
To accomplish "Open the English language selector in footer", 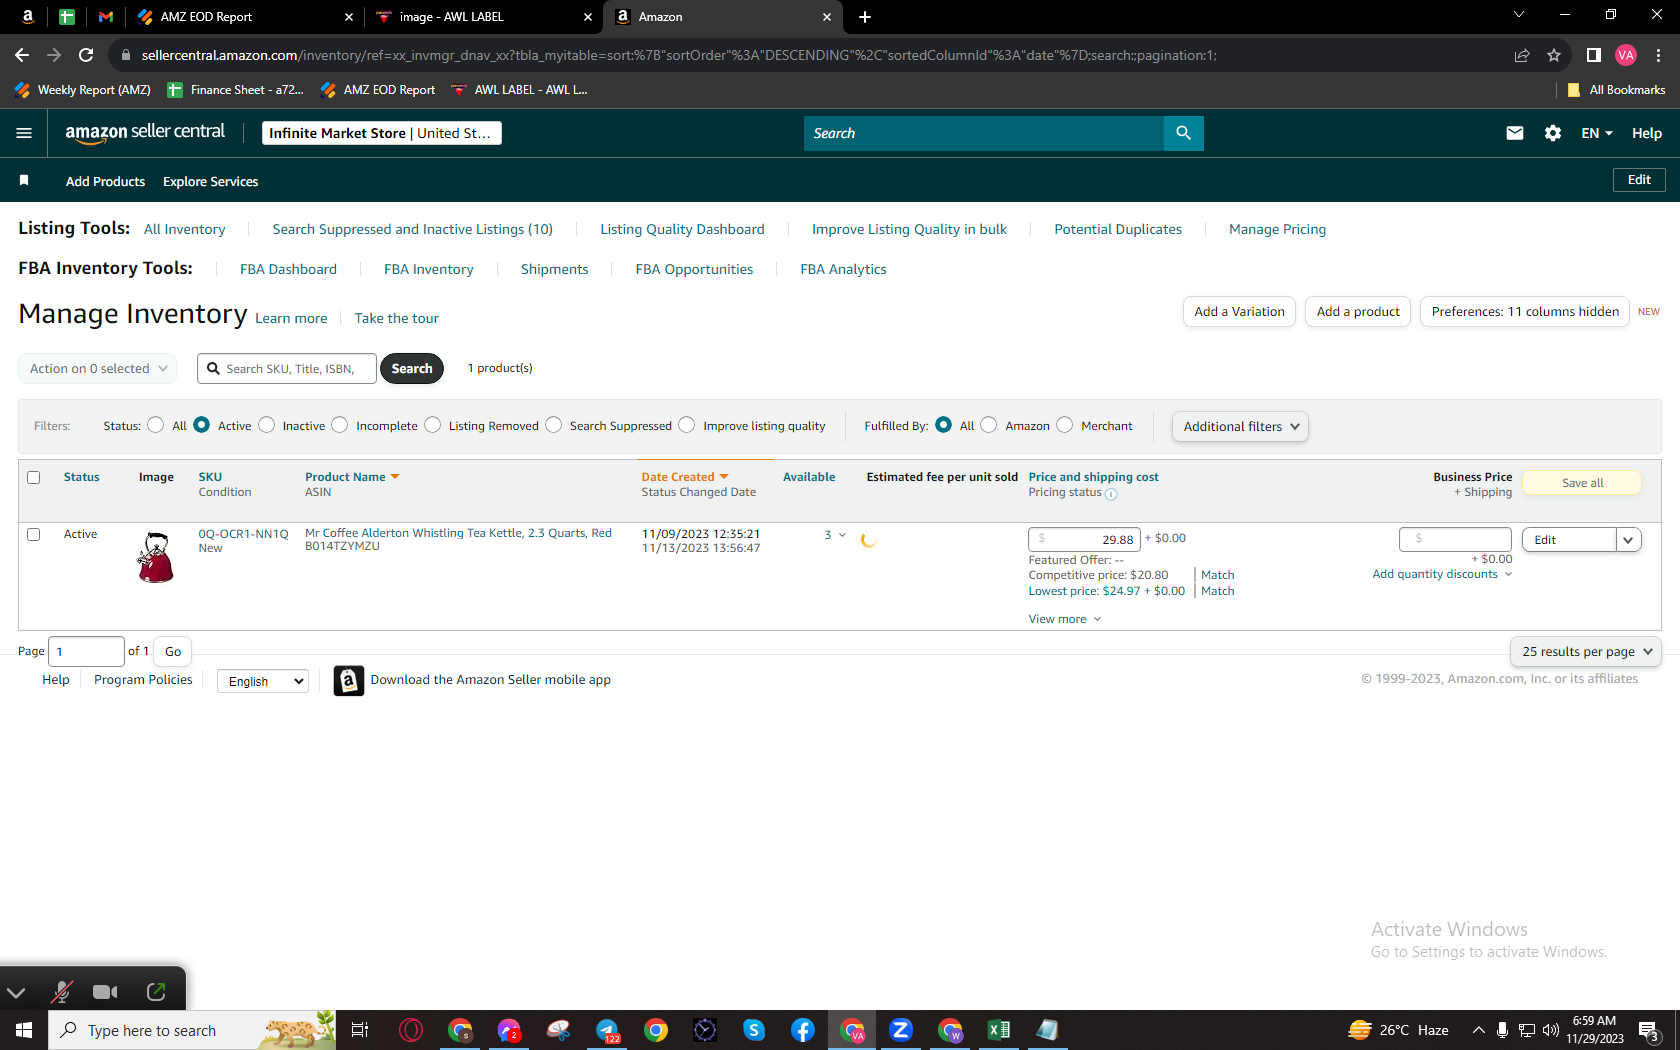I will tap(263, 681).
